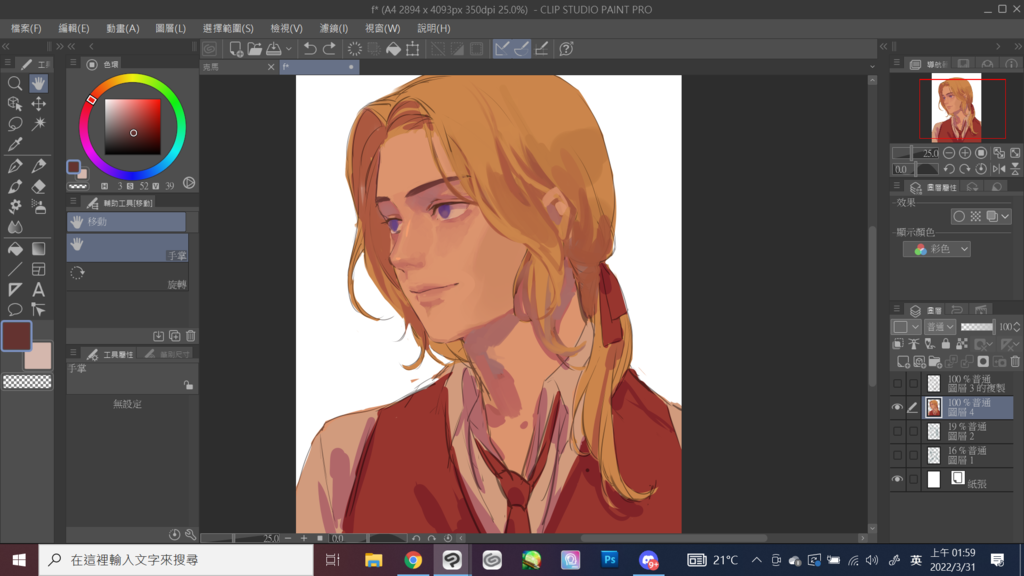Toggle snap to special ruler in toolbar
This screenshot has height=576, width=1024.
tap(522, 49)
